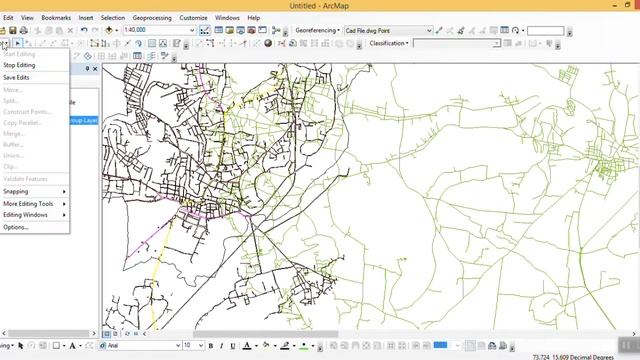Open the Attributes window icon in the Editor toolbar

(x=152, y=43)
